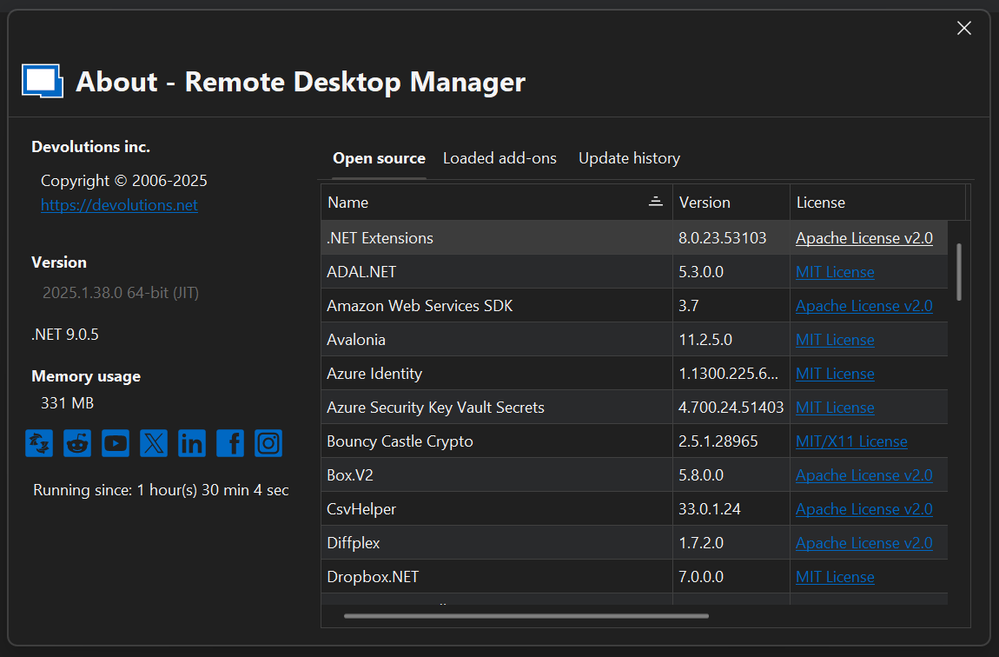Select the Bouncy Castle Crypto row
The width and height of the screenshot is (999, 657).
634,441
